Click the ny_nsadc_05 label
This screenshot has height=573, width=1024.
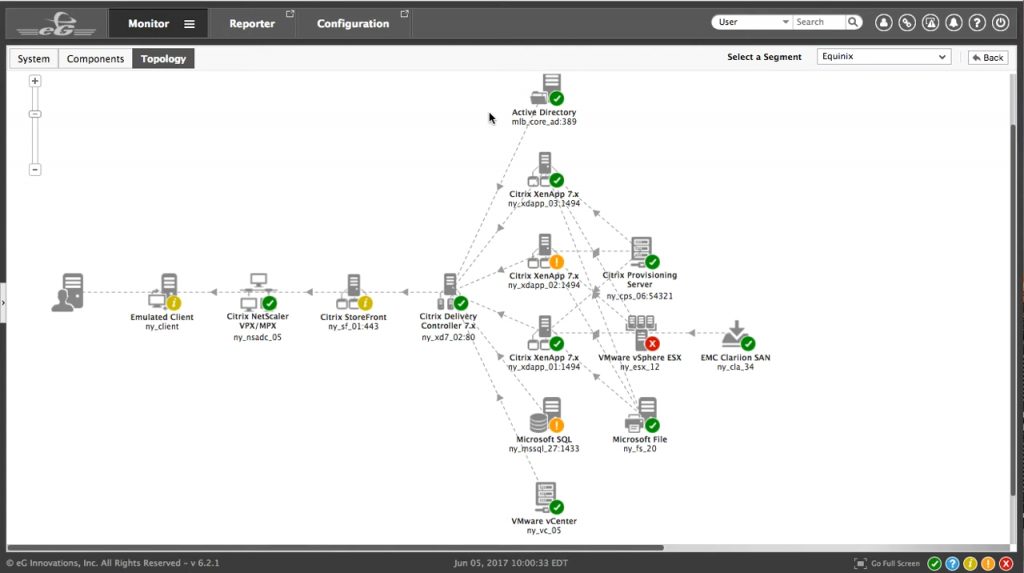pos(257,337)
